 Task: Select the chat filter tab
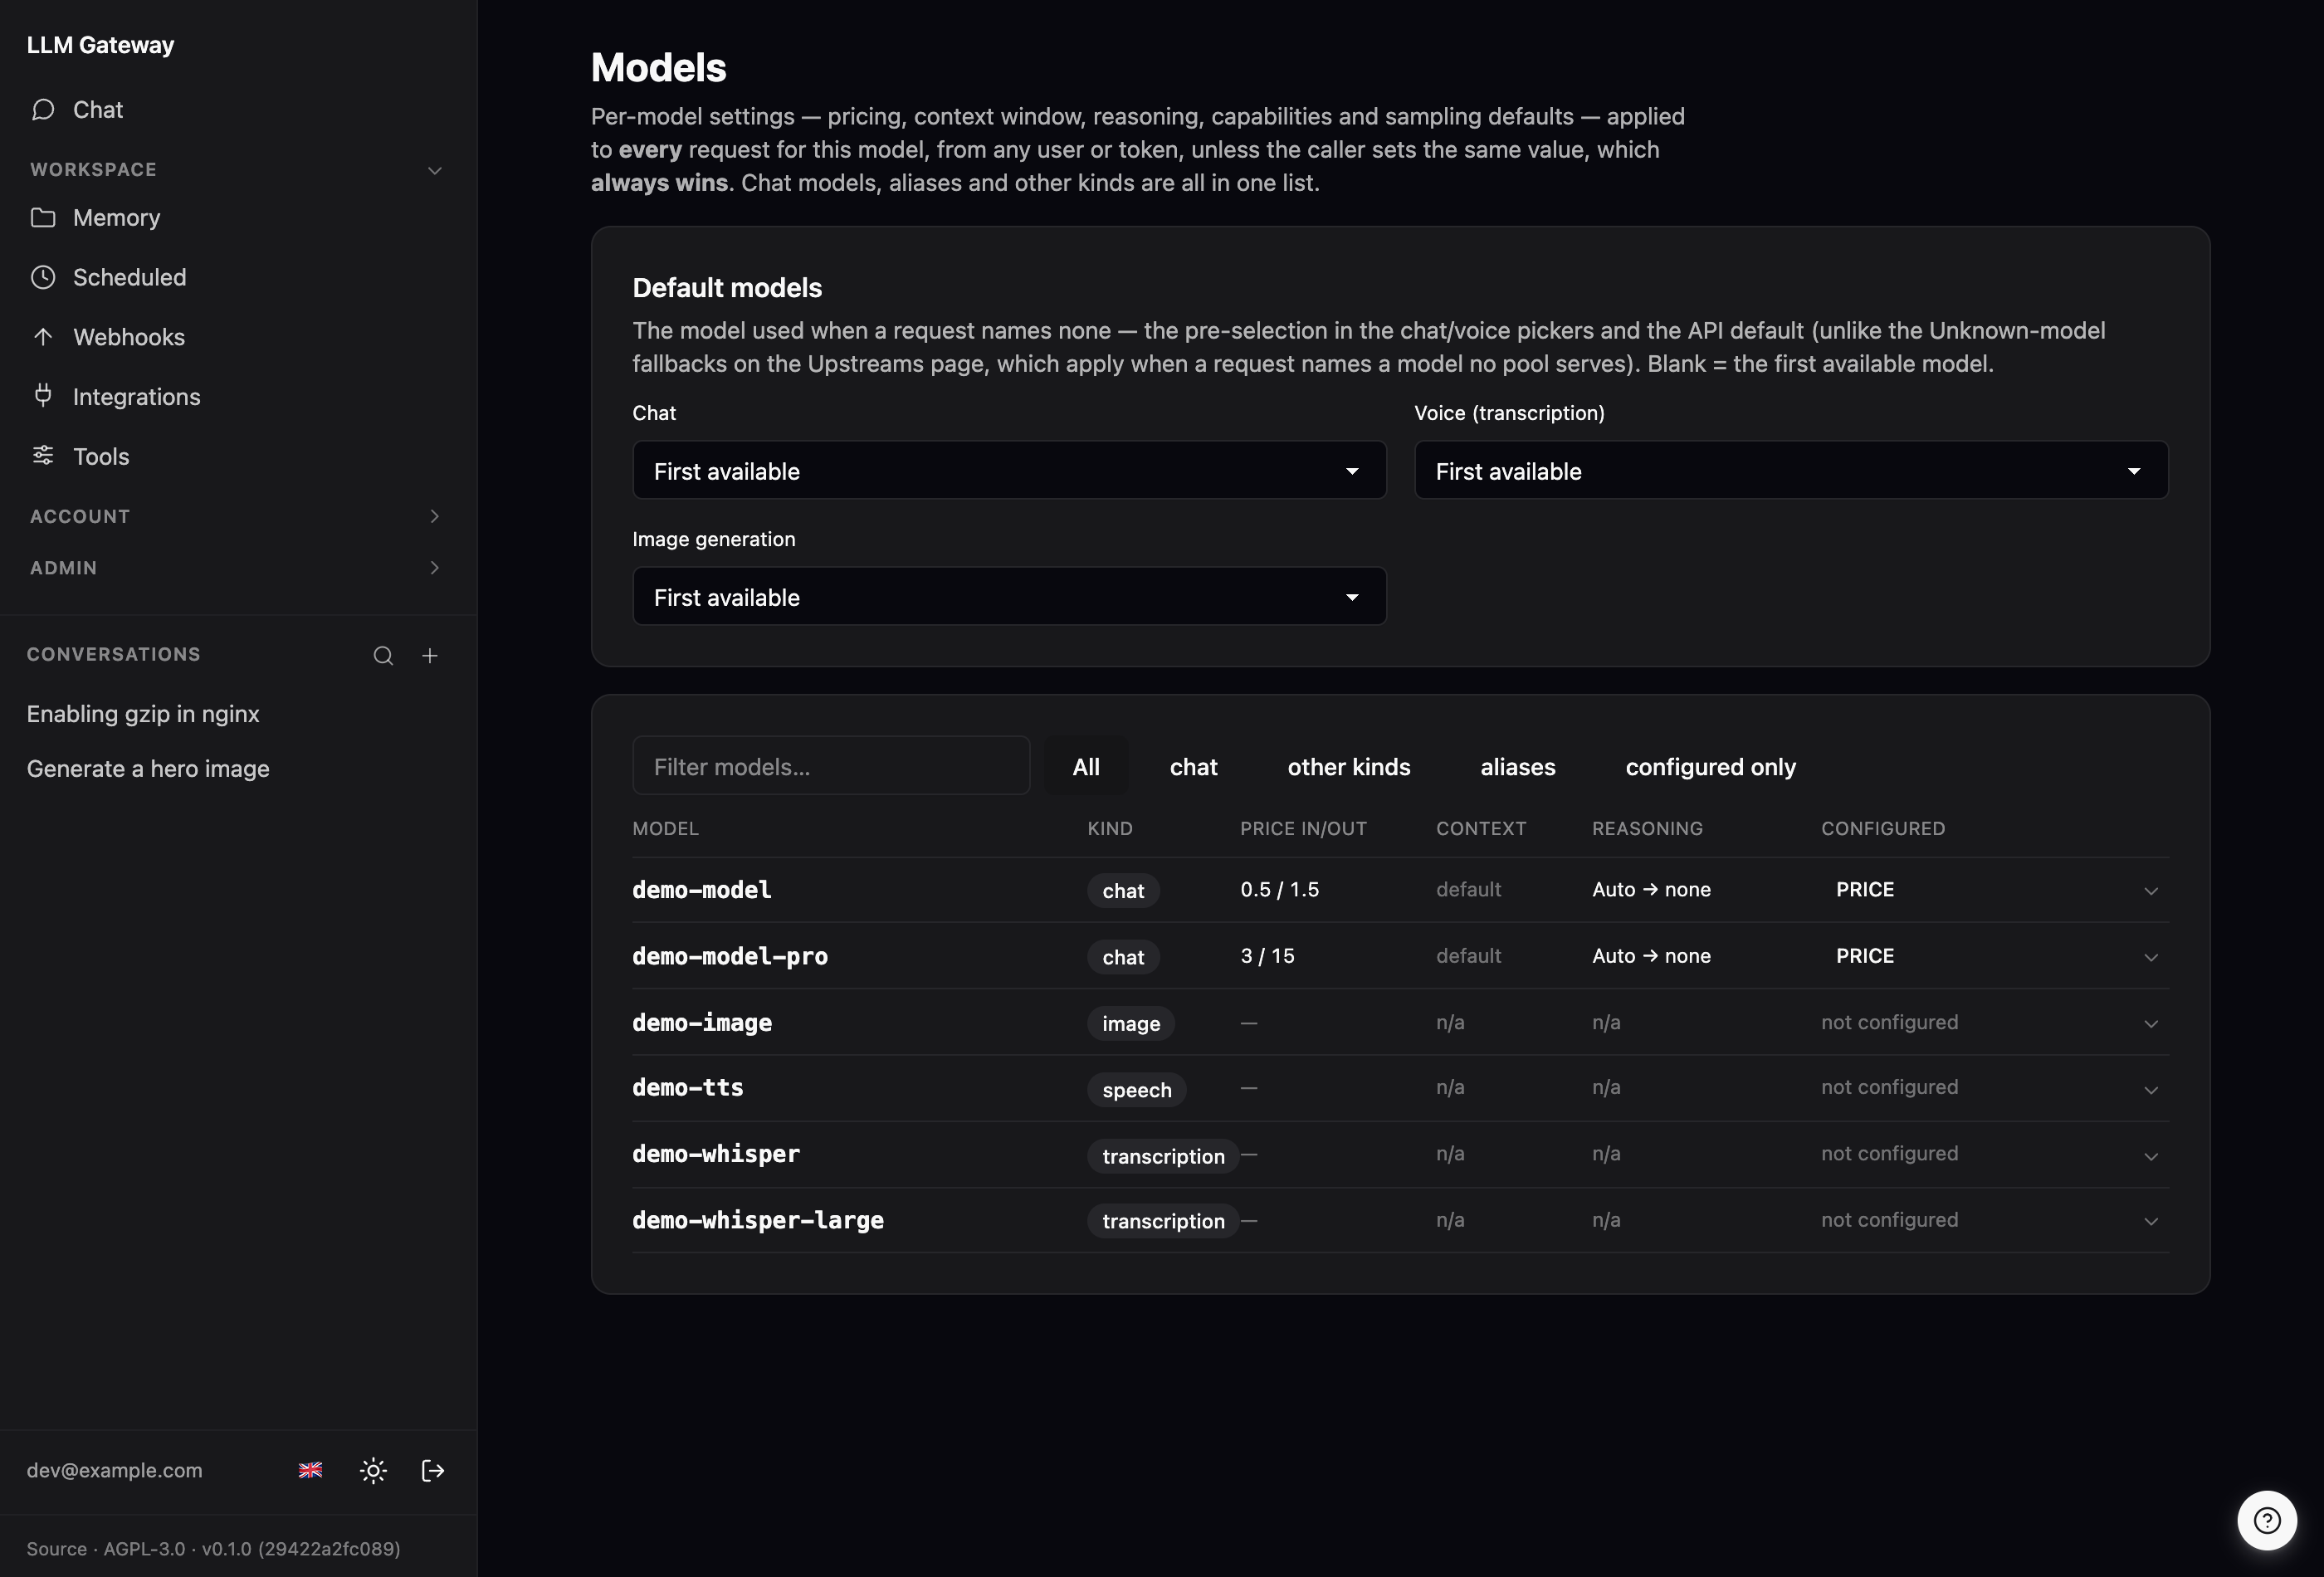(x=1193, y=767)
